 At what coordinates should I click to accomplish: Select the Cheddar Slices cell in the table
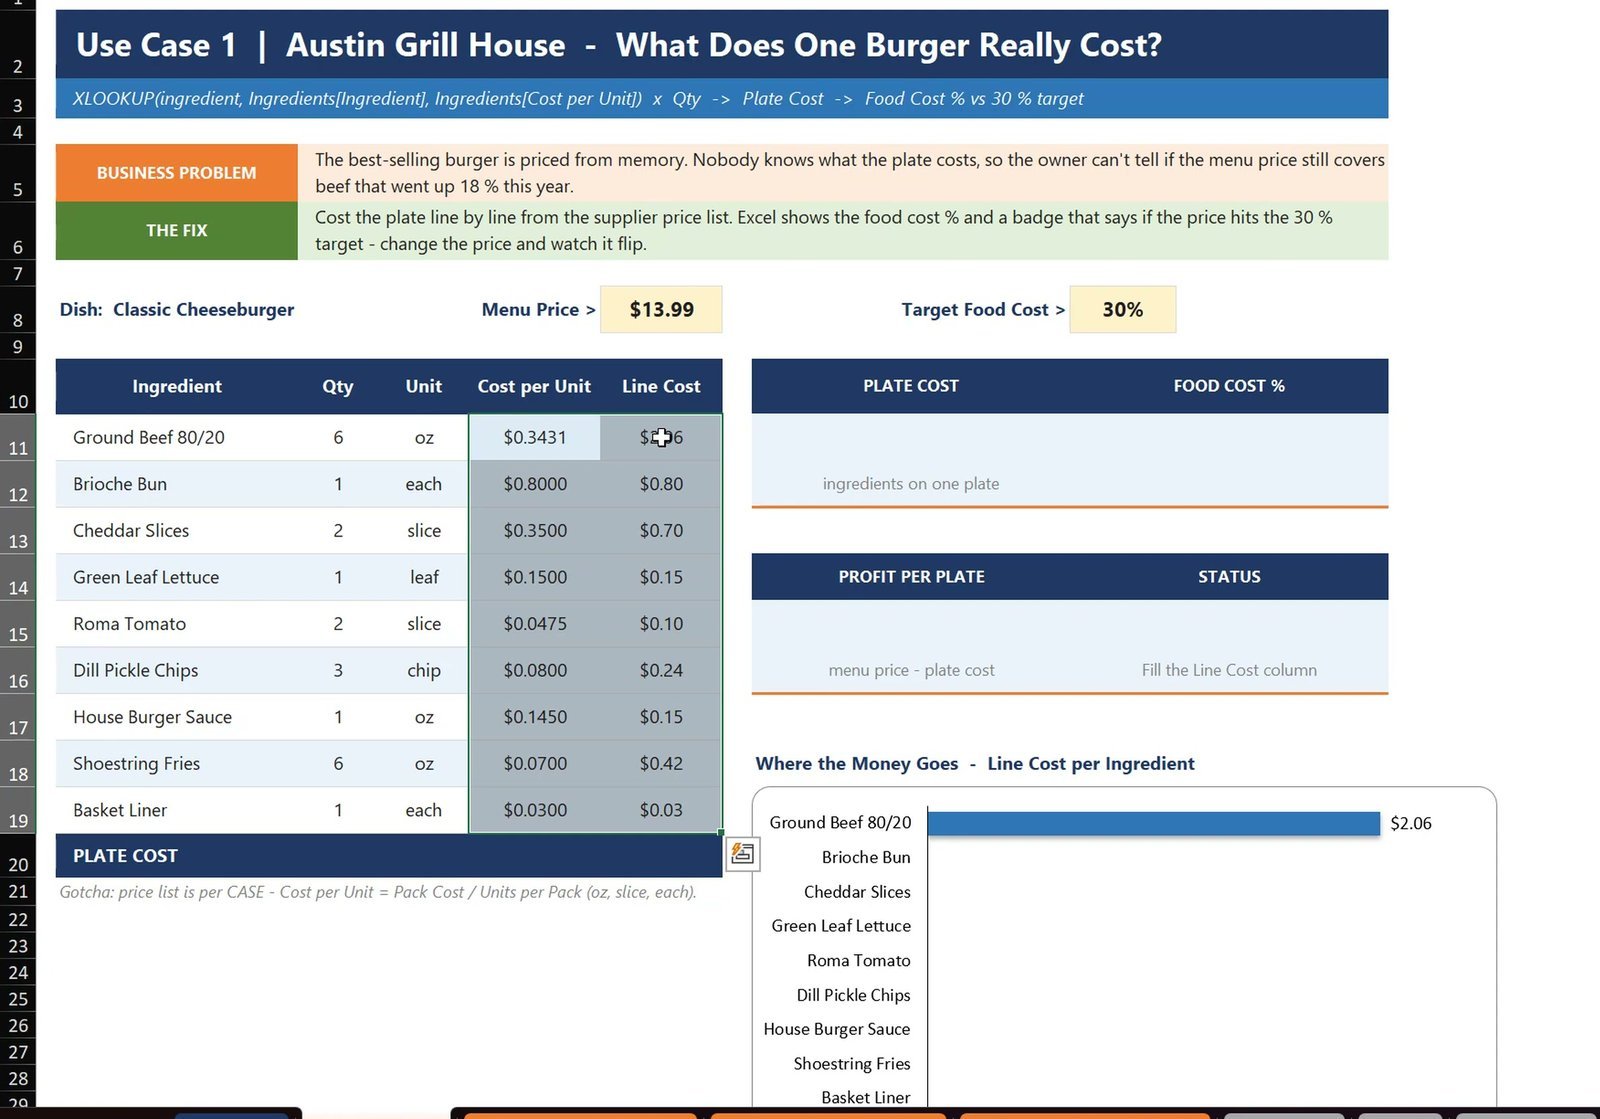[177, 531]
